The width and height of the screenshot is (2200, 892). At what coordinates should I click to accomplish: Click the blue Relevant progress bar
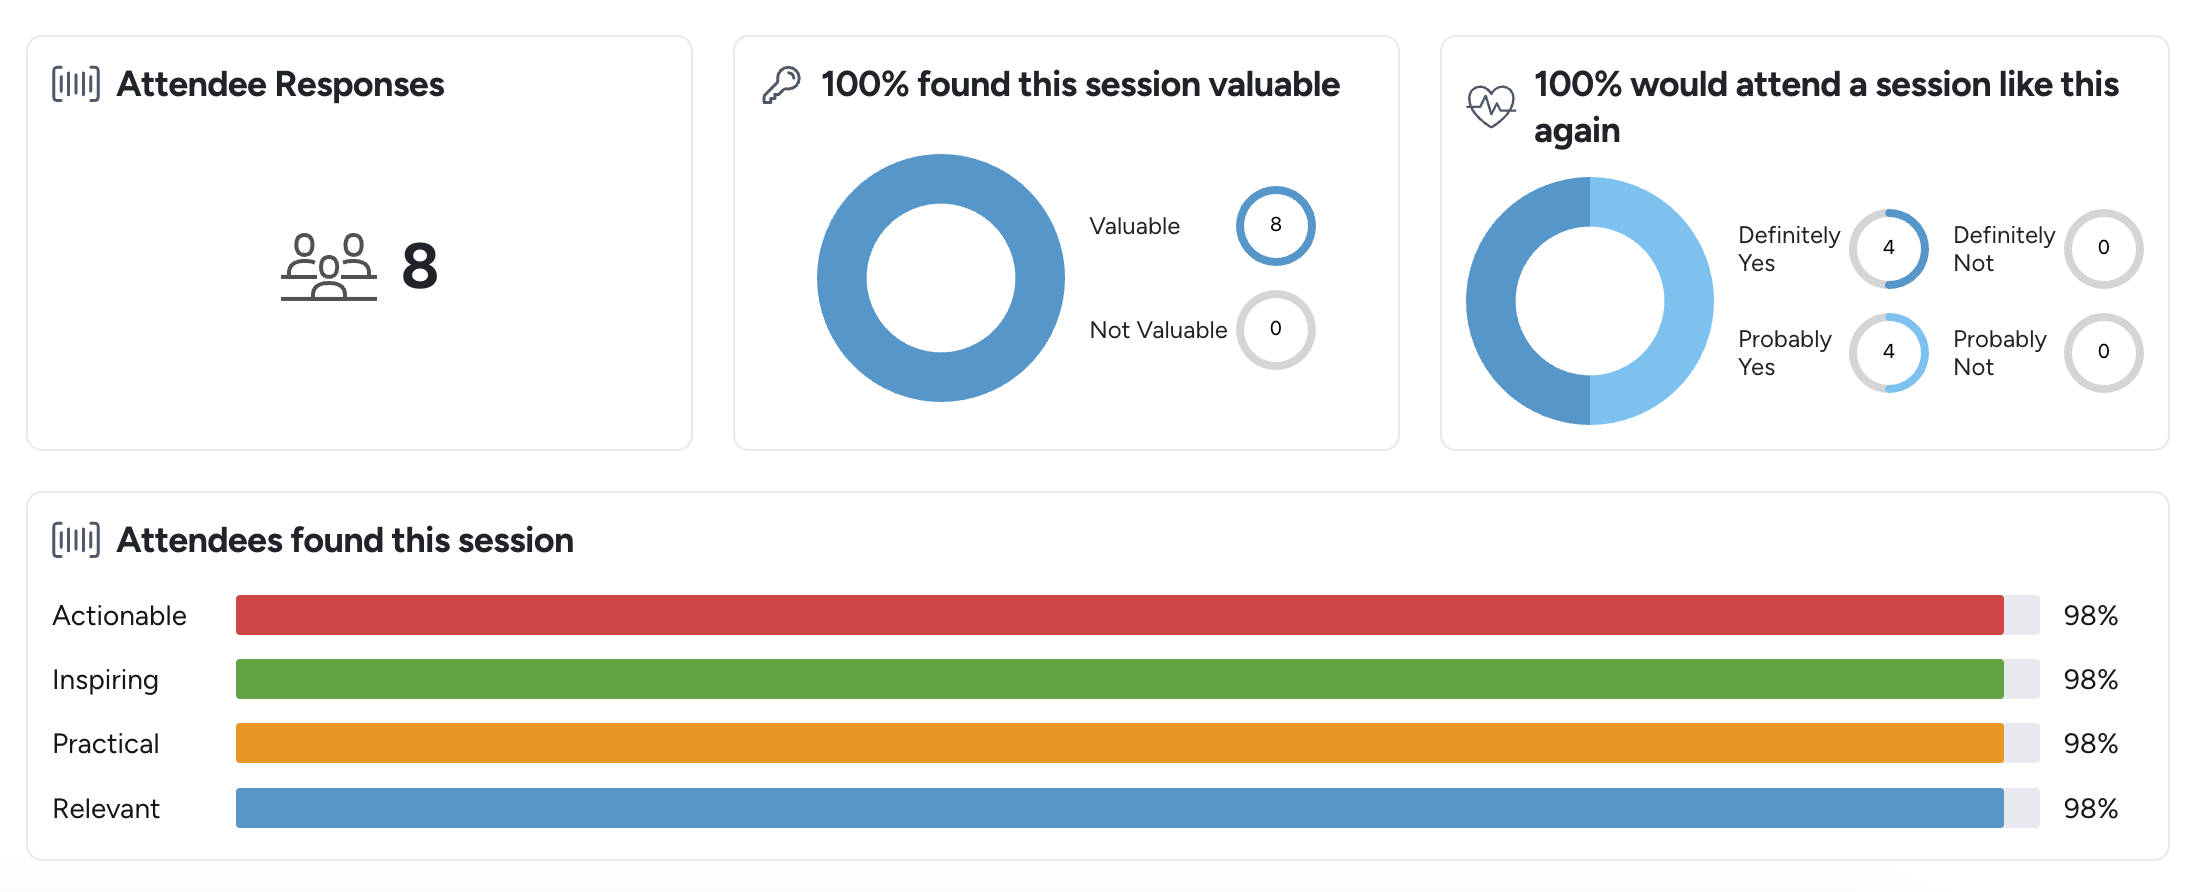1120,808
